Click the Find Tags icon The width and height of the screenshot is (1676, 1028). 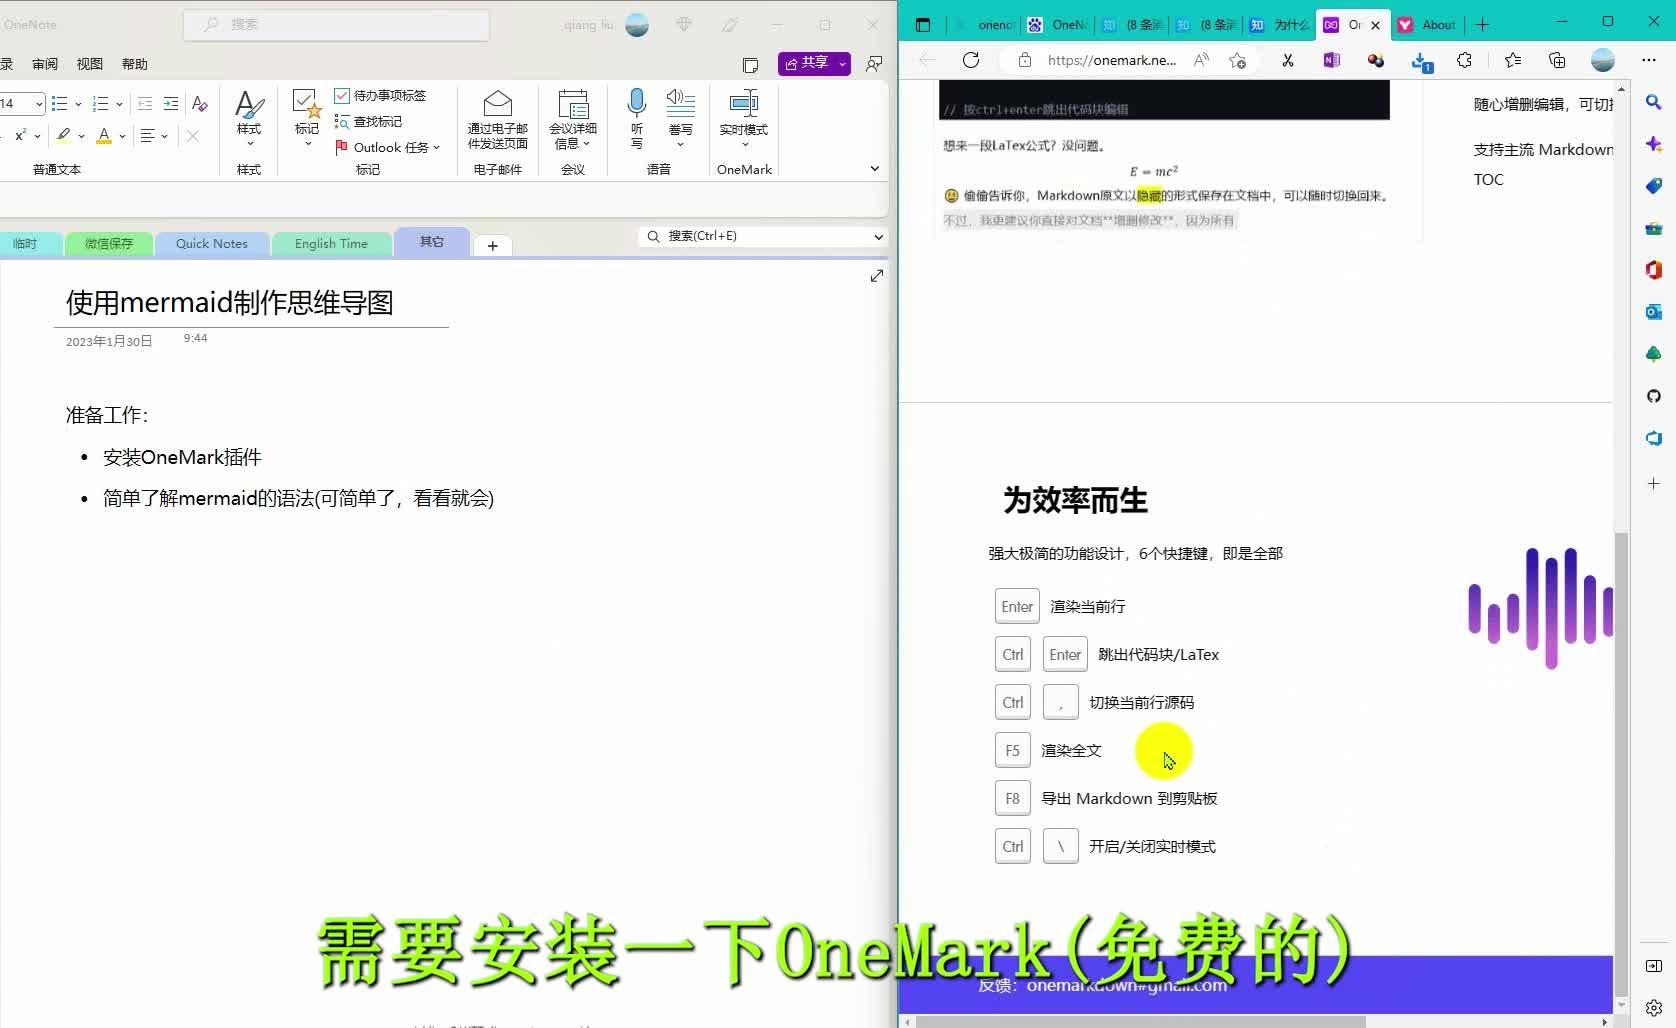pyautogui.click(x=342, y=121)
